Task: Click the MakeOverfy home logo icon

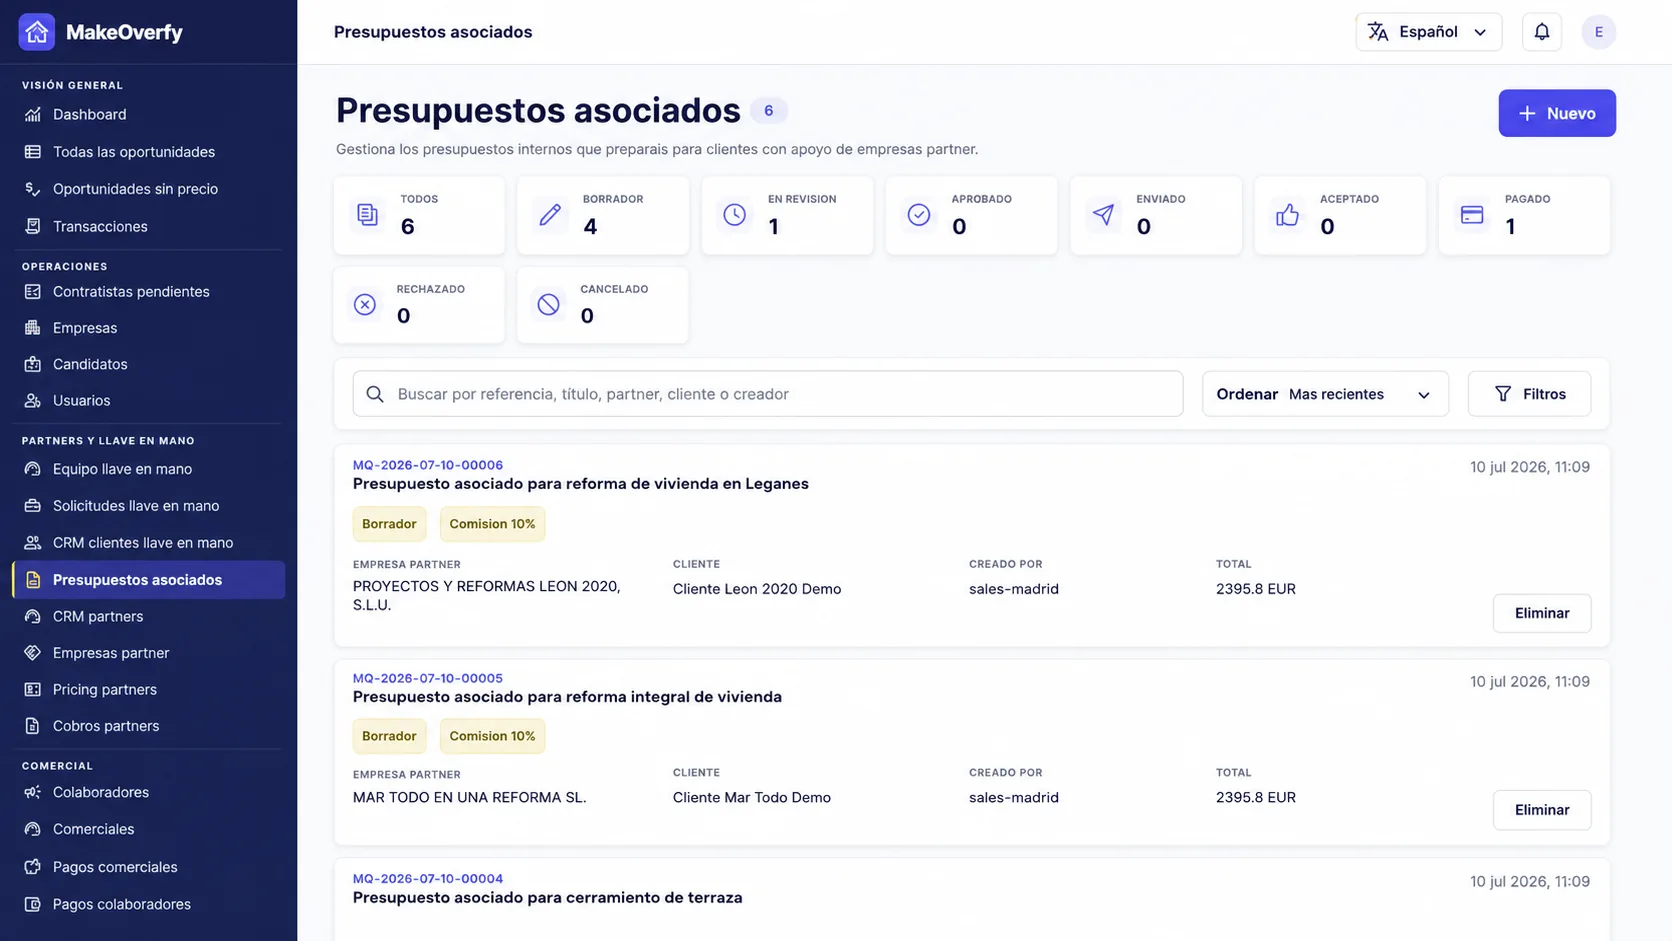Action: click(37, 32)
